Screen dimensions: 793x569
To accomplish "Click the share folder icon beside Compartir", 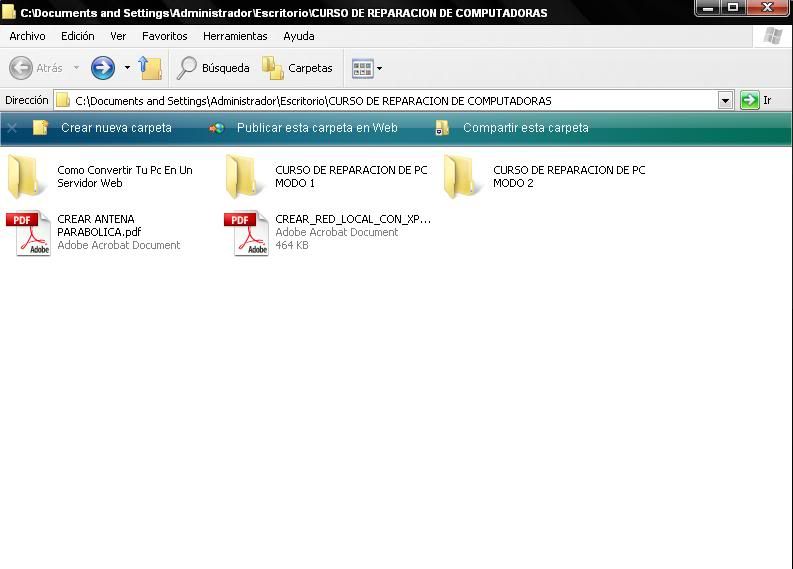I will tap(442, 128).
